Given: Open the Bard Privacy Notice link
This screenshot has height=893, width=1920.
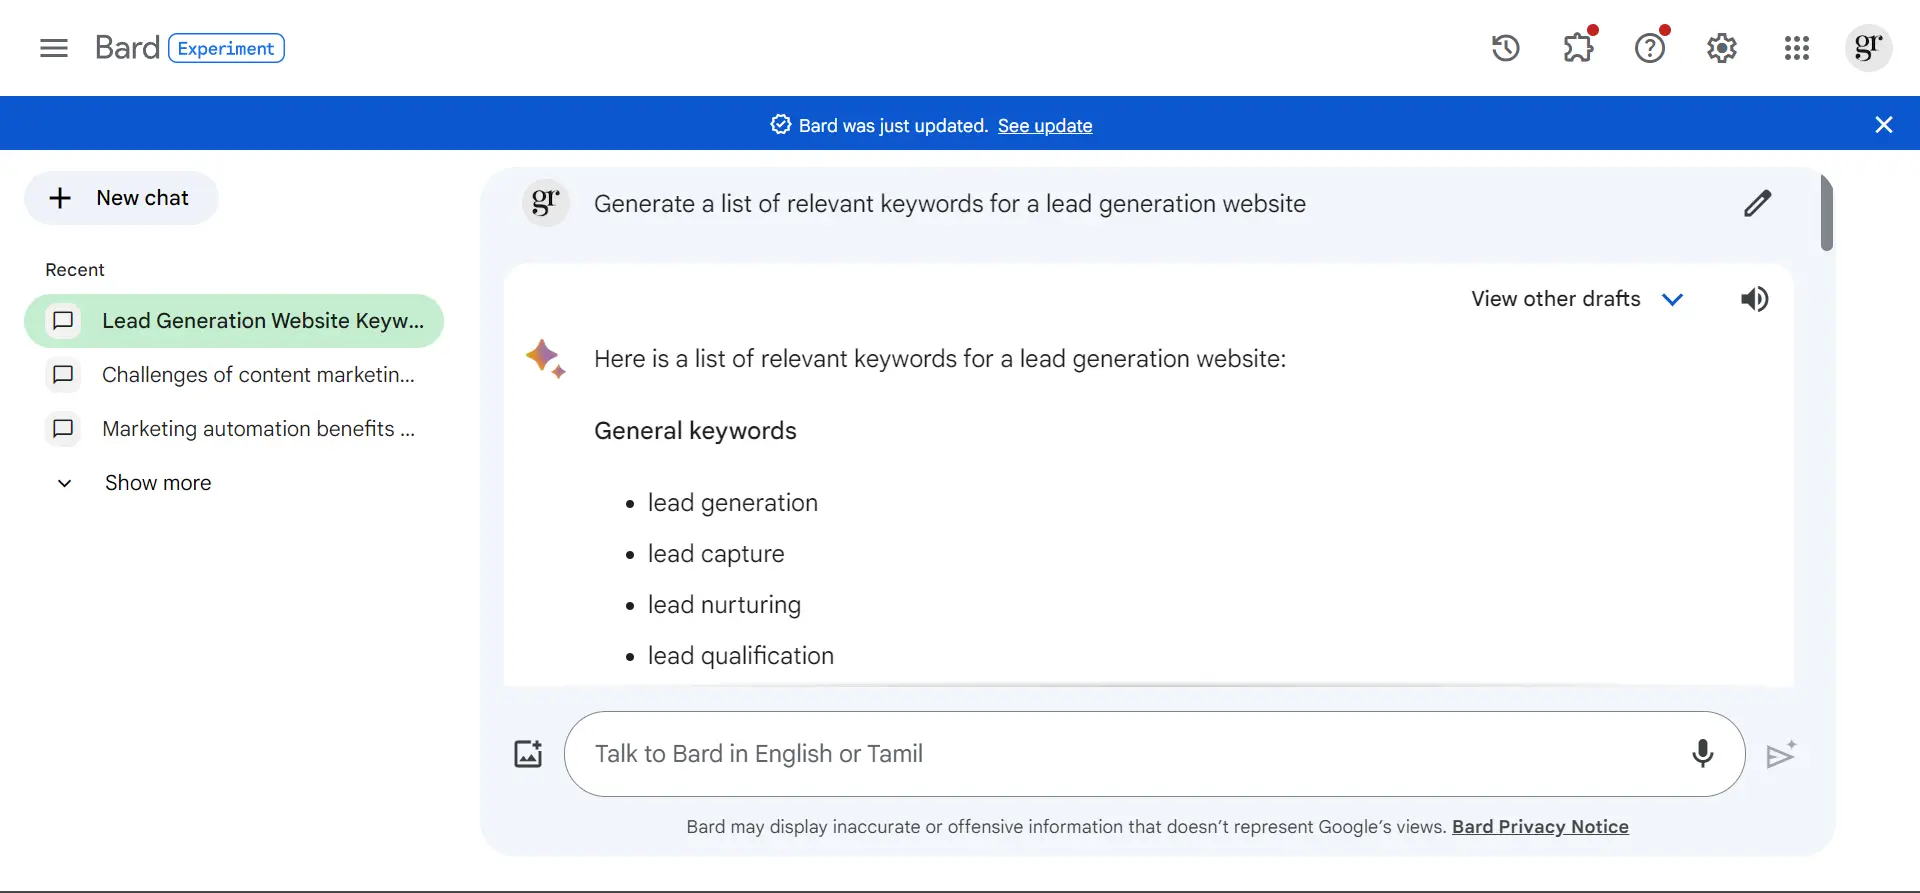Looking at the screenshot, I should (1540, 827).
